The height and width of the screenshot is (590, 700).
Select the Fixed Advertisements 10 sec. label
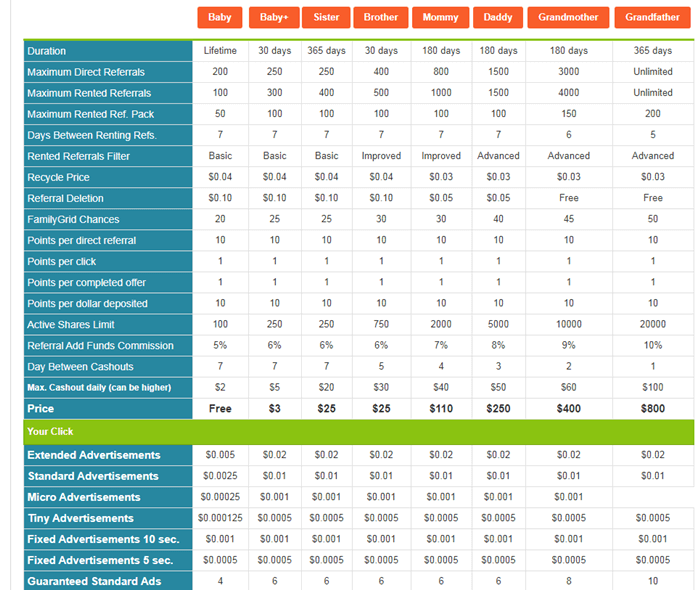coord(103,539)
